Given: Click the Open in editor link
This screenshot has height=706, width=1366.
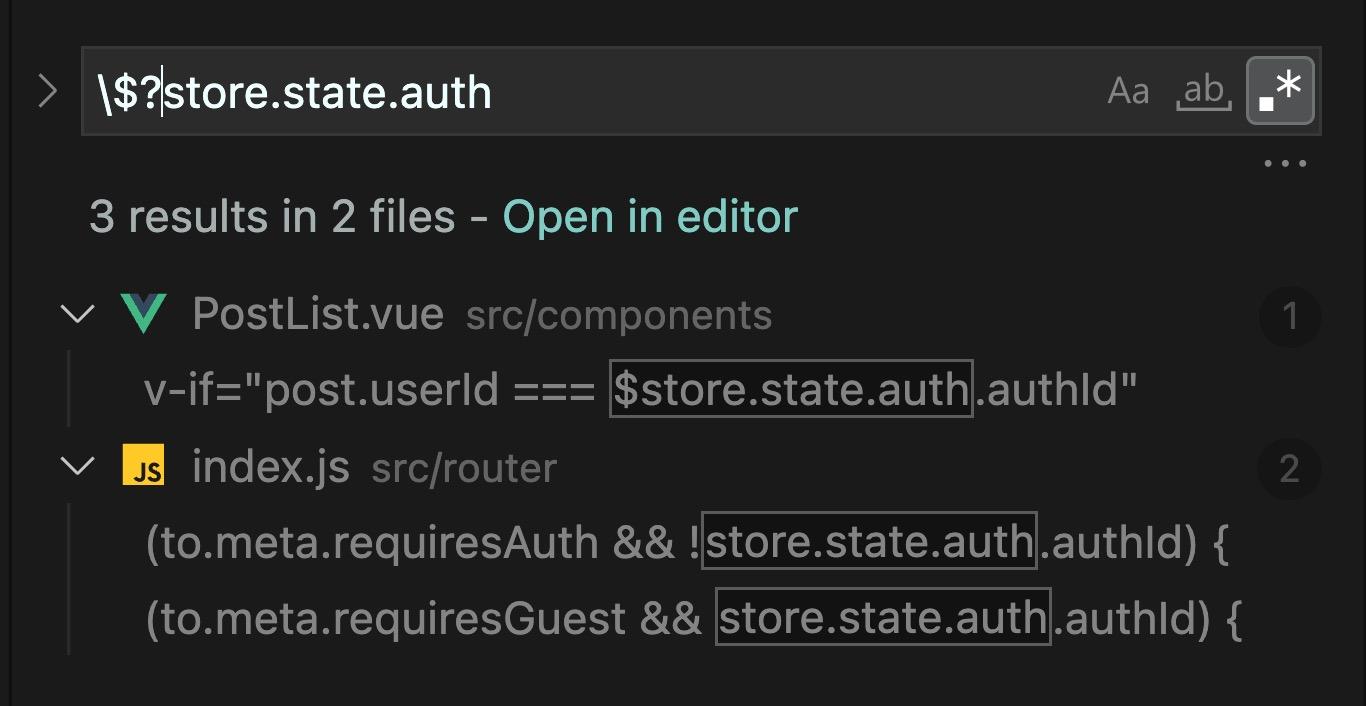Looking at the screenshot, I should point(650,216).
